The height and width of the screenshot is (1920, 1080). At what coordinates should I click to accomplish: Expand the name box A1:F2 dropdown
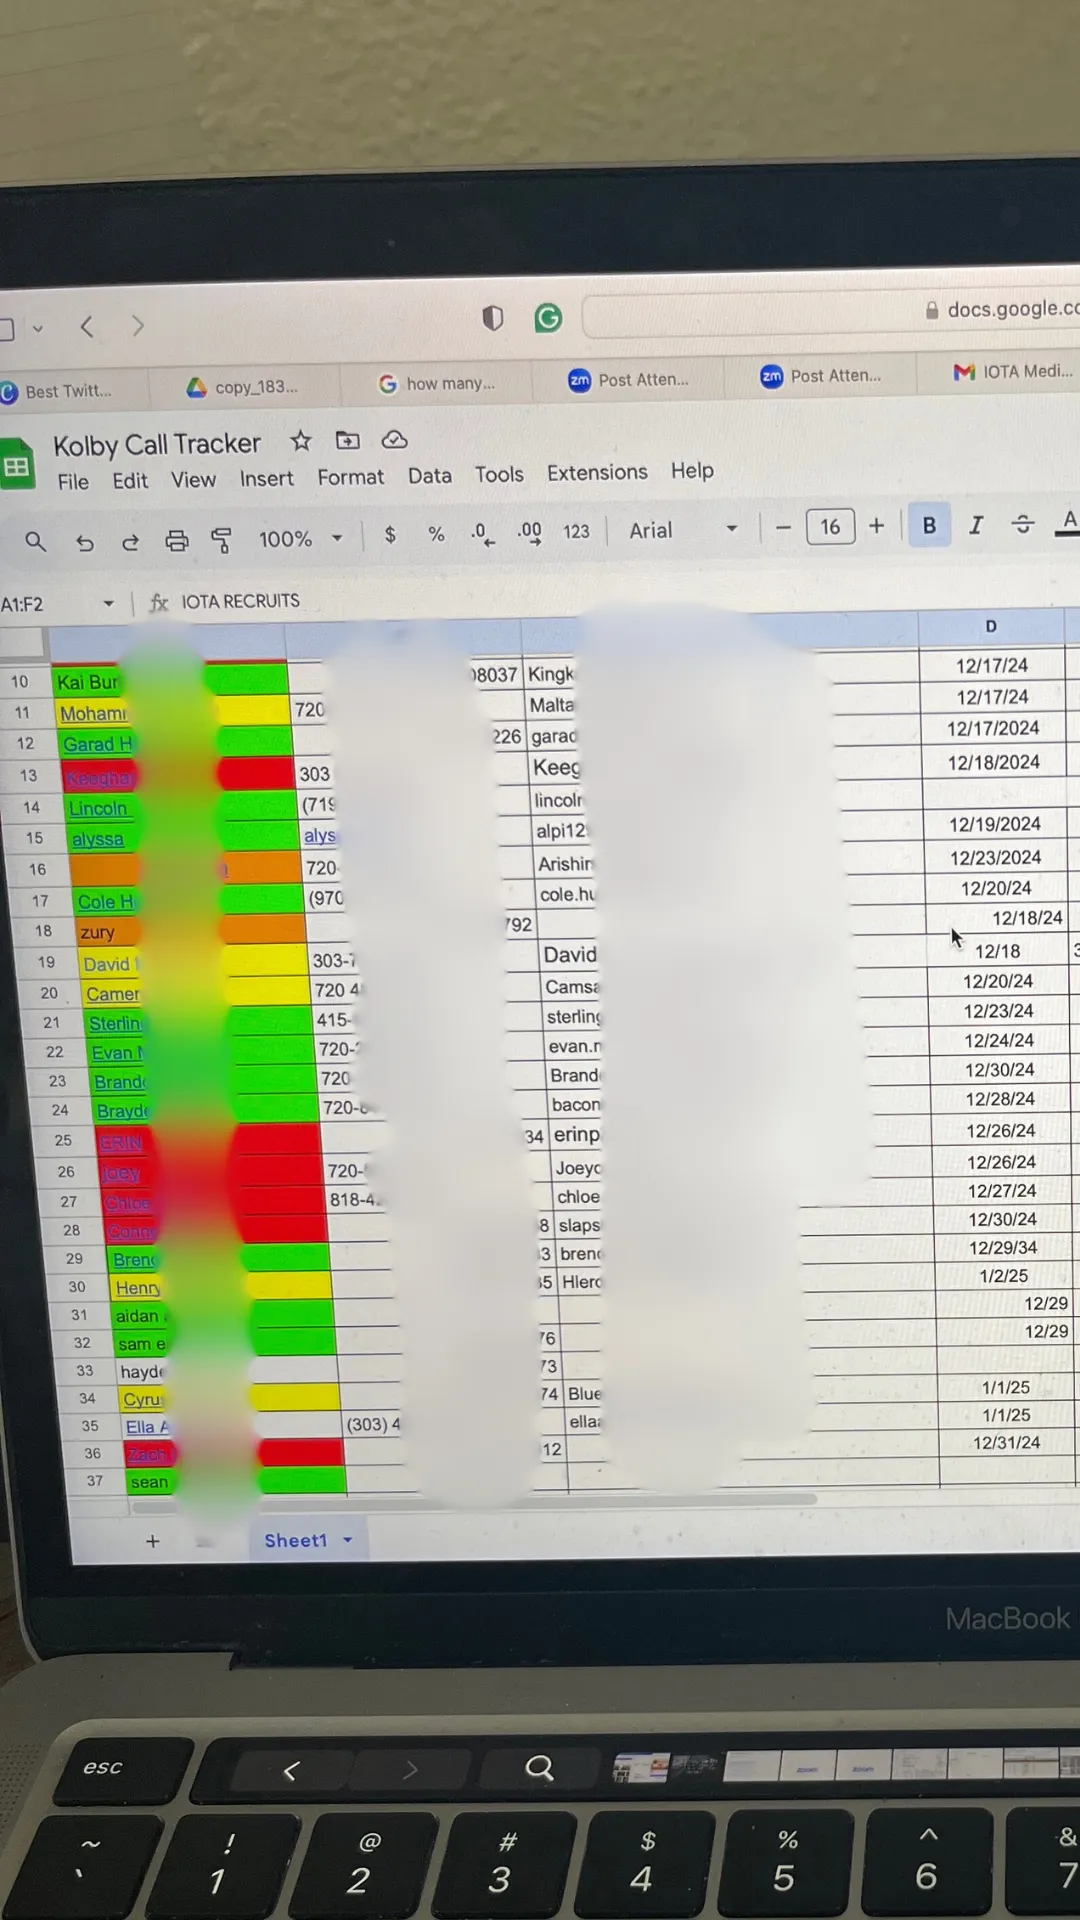(108, 604)
